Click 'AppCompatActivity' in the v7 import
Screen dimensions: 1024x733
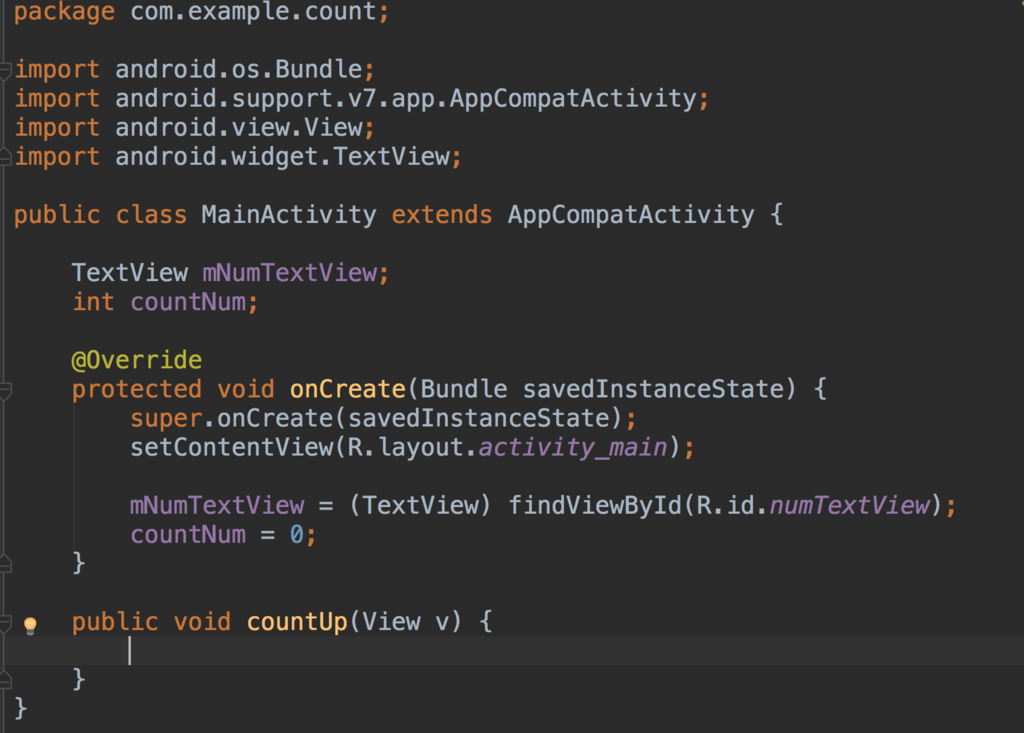click(x=573, y=99)
